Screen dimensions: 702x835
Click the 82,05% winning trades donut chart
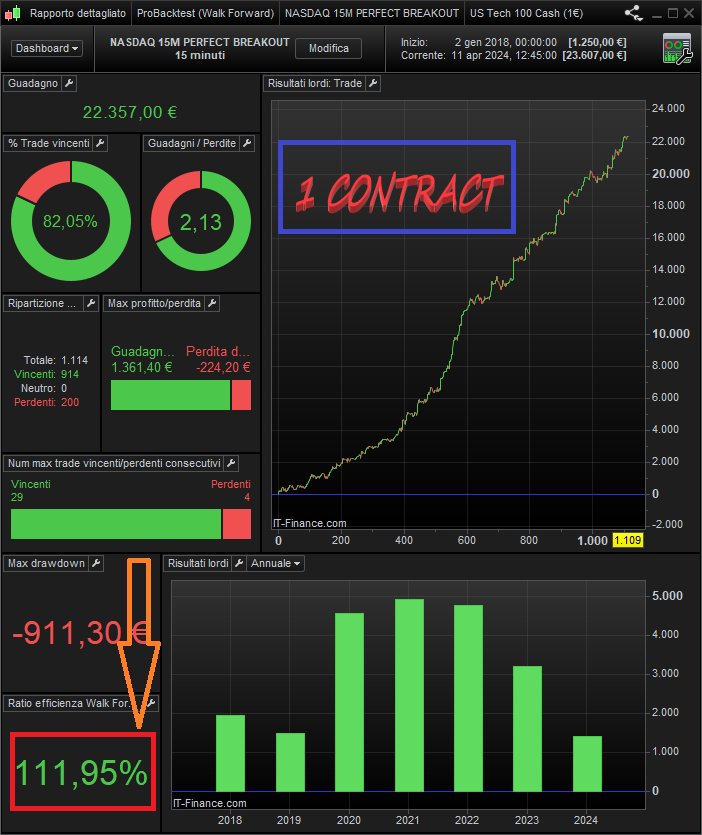pyautogui.click(x=71, y=221)
